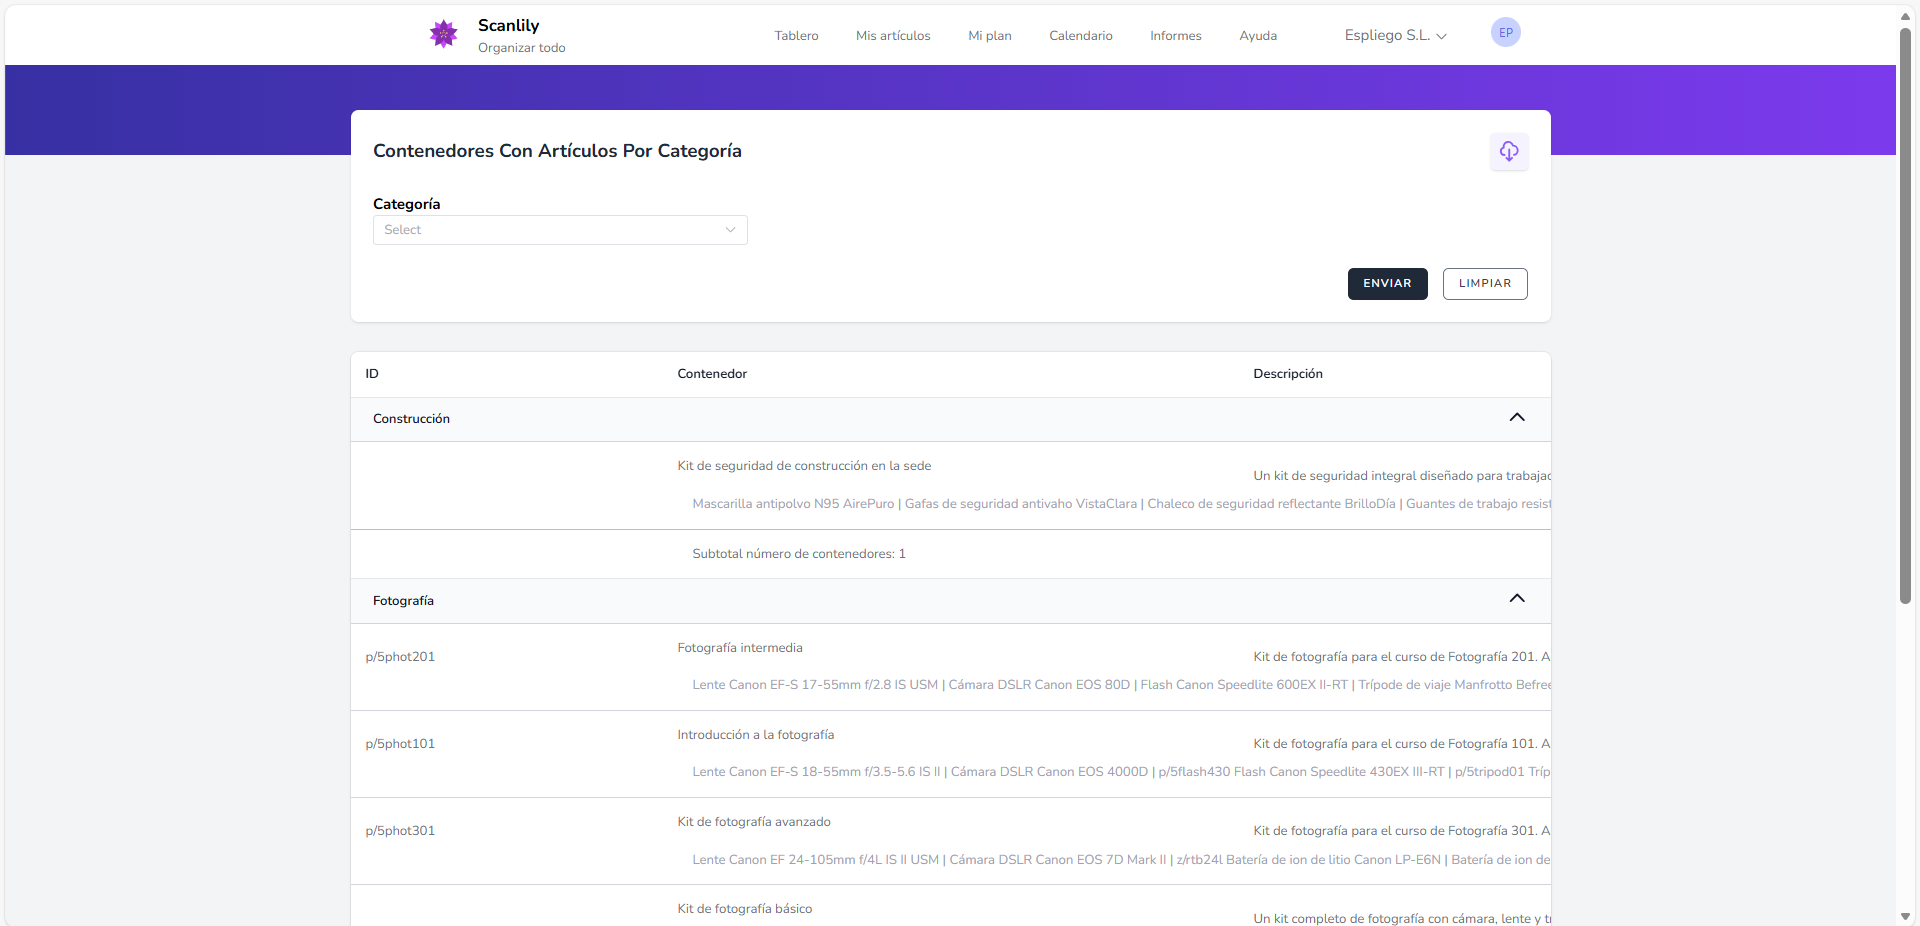Select Informes in the top menu
This screenshot has width=1920, height=926.
(x=1175, y=36)
